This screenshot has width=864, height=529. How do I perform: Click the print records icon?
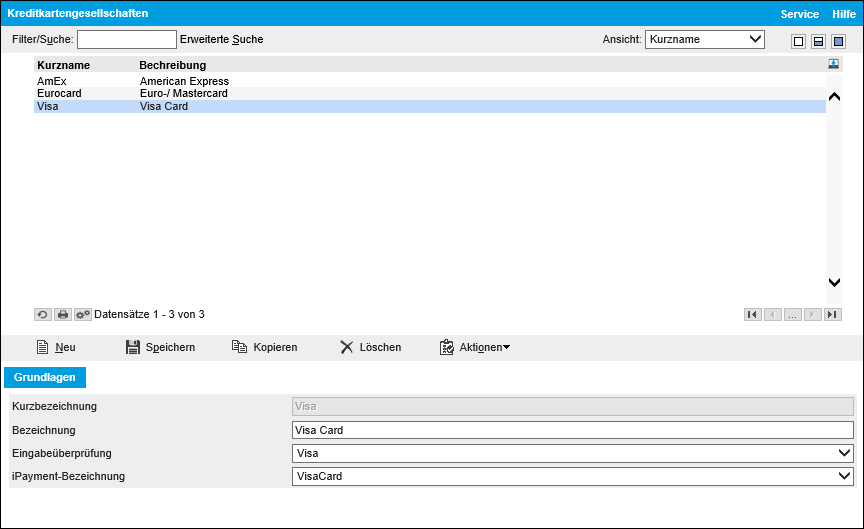click(x=62, y=314)
